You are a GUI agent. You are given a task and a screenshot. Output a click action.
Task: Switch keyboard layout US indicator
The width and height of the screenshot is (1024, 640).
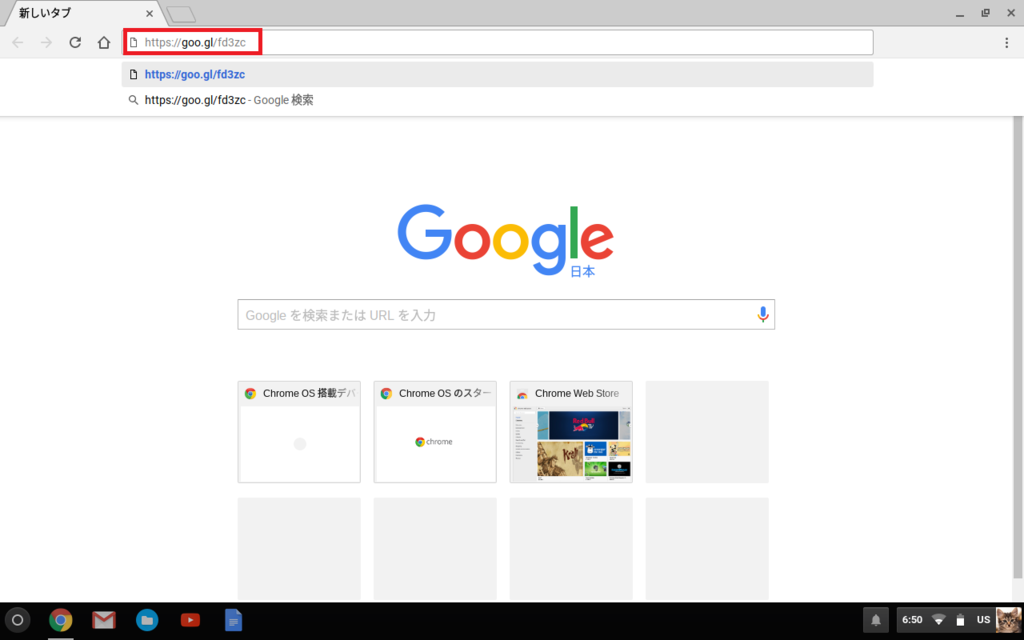coord(984,620)
